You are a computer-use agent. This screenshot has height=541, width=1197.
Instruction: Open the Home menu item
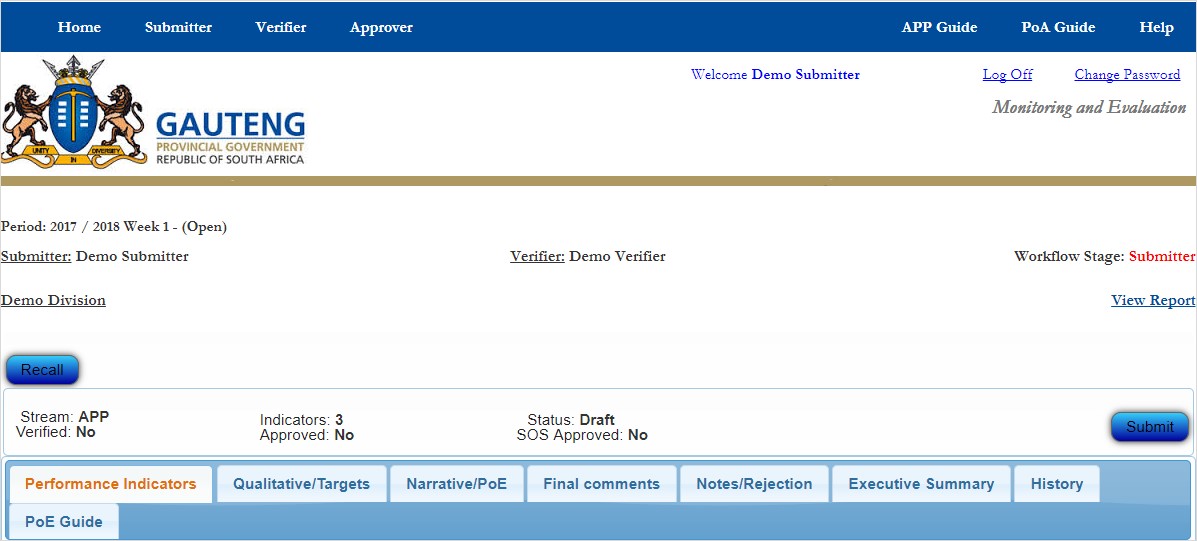pos(79,27)
